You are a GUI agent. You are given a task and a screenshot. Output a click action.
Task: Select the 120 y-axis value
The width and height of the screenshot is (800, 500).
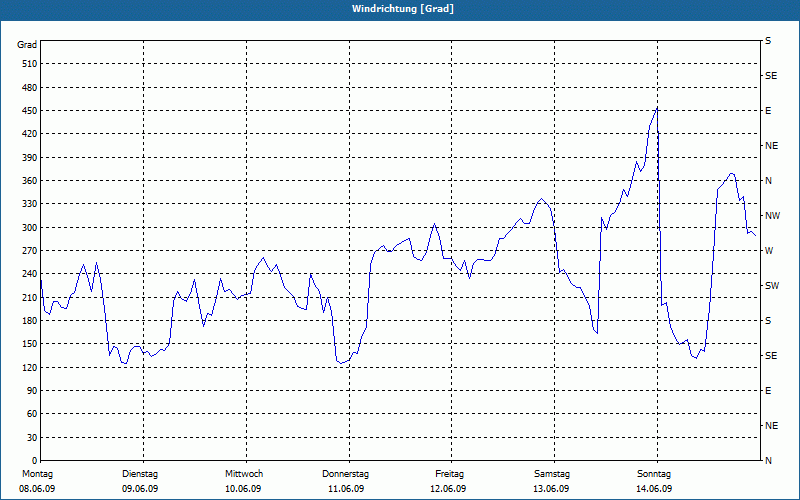30,367
